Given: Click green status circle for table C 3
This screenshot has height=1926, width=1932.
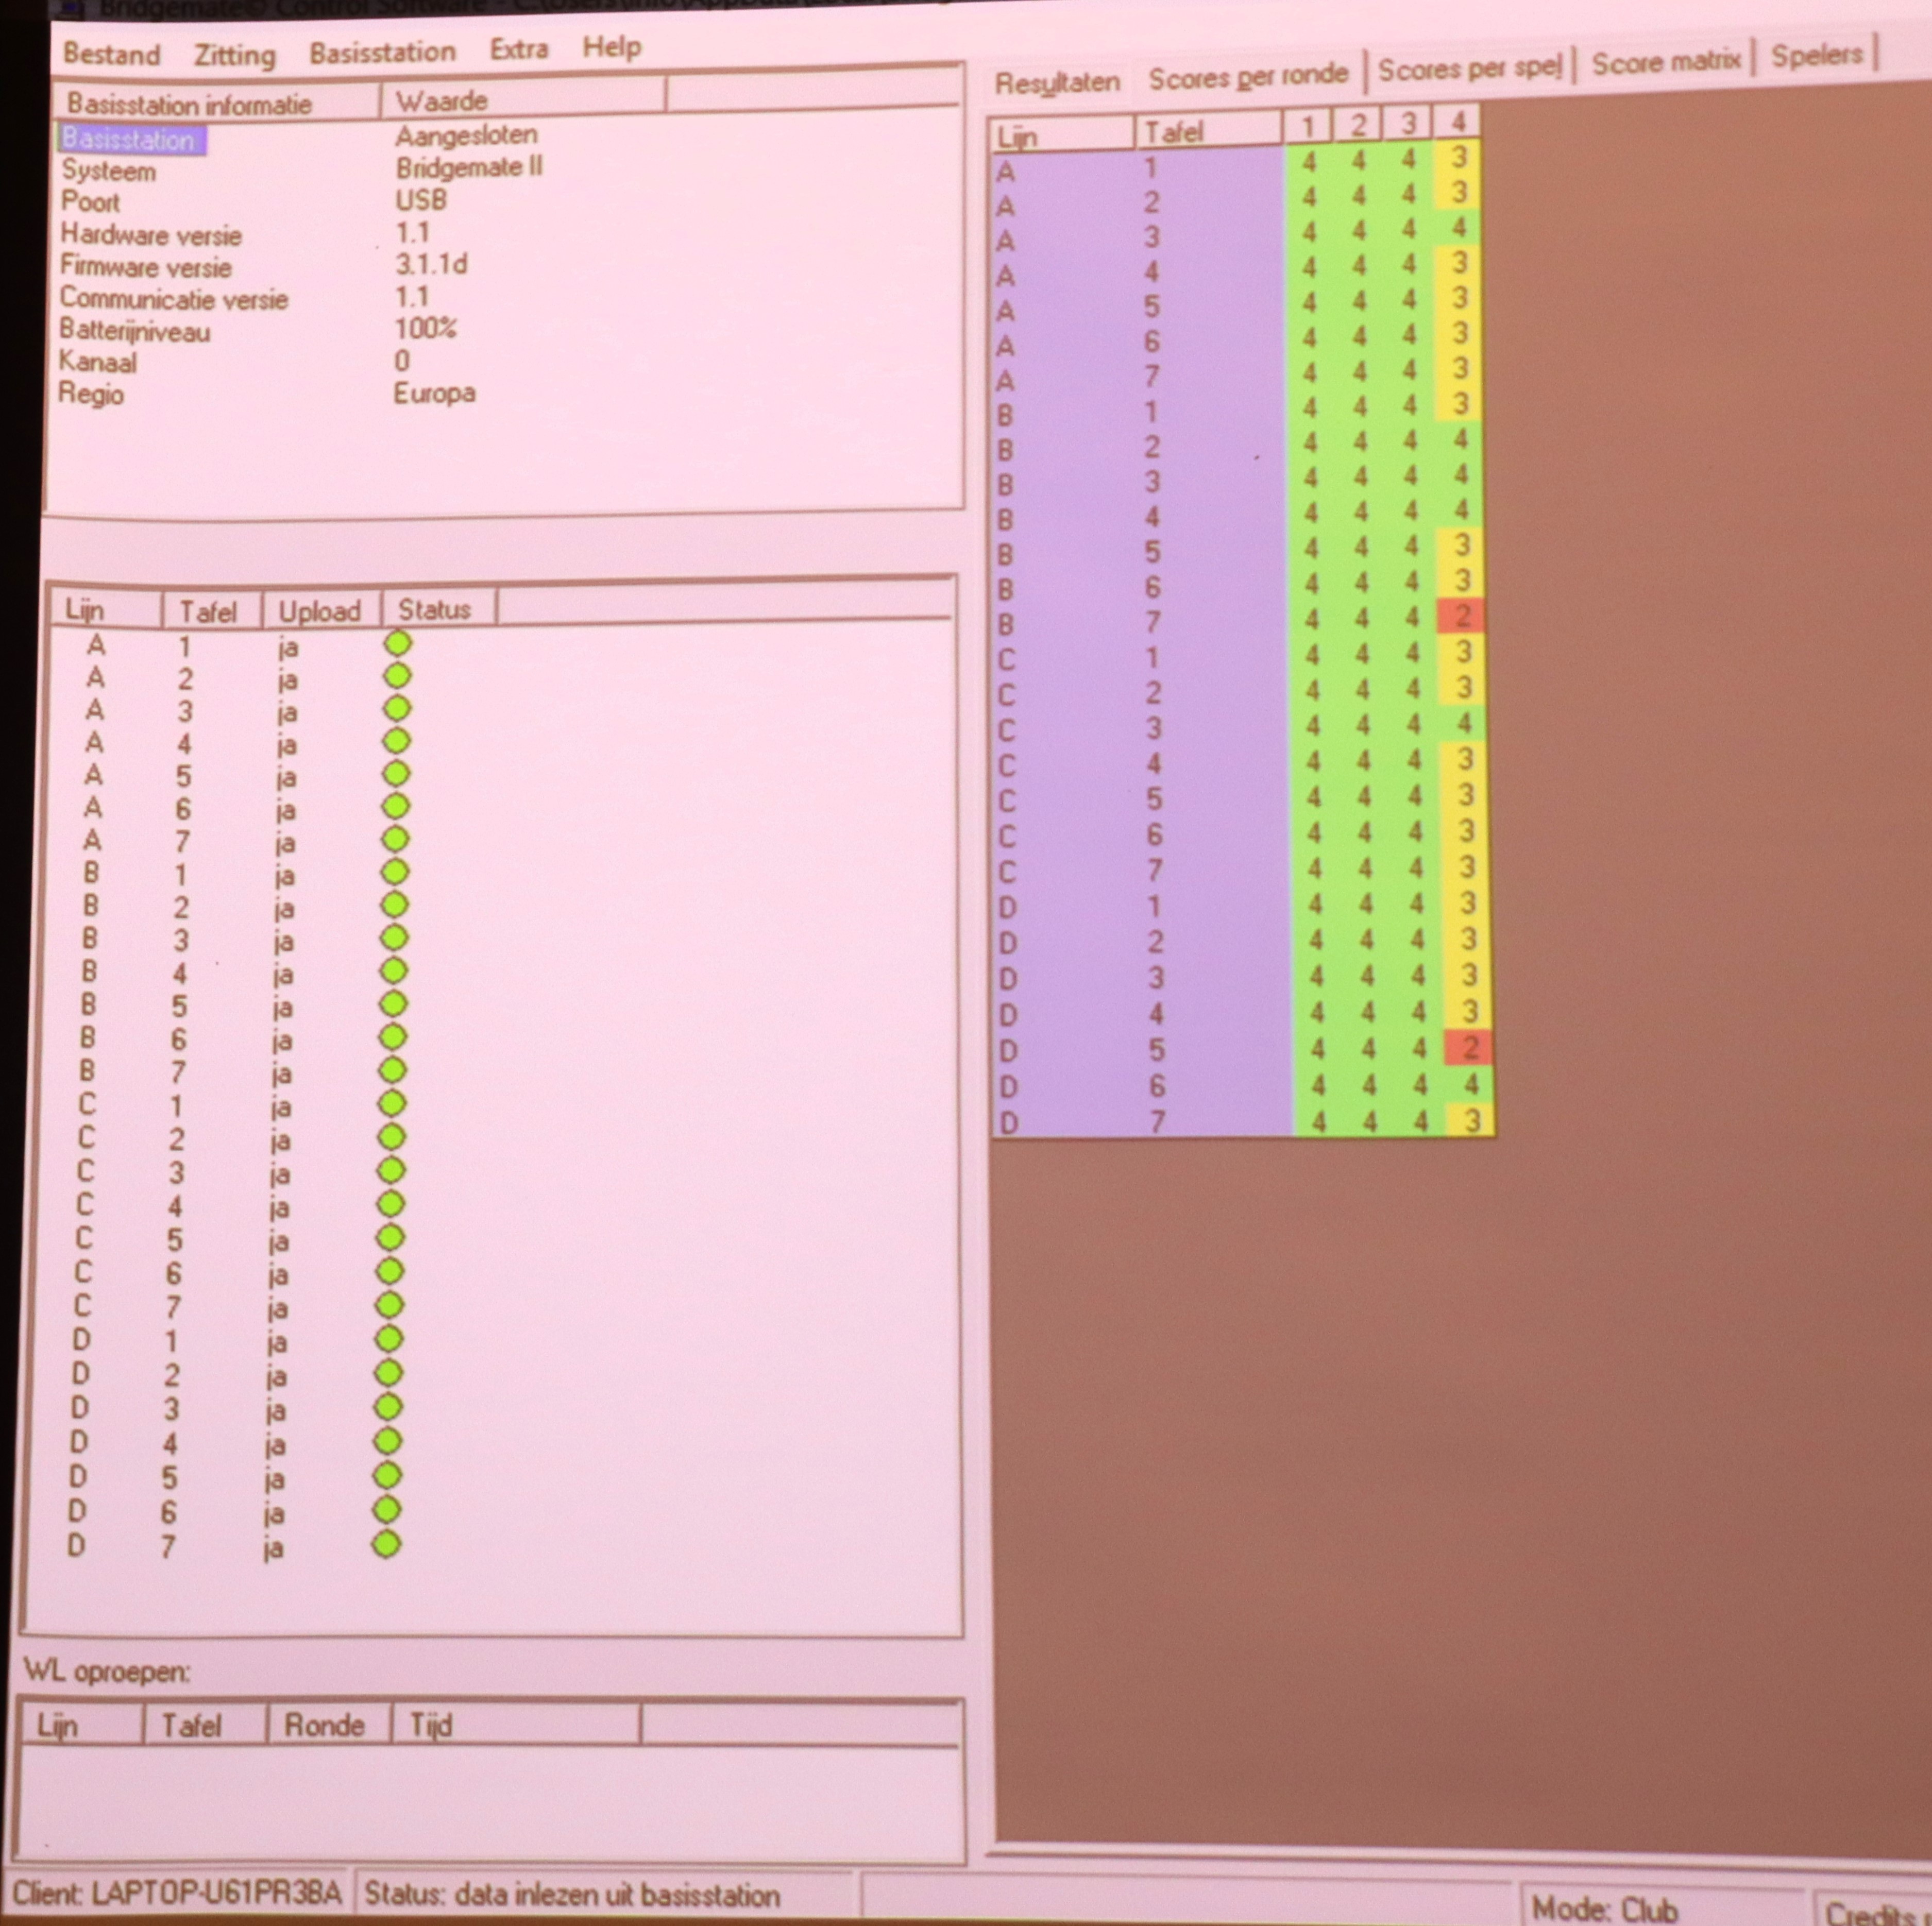Looking at the screenshot, I should 391,1169.
